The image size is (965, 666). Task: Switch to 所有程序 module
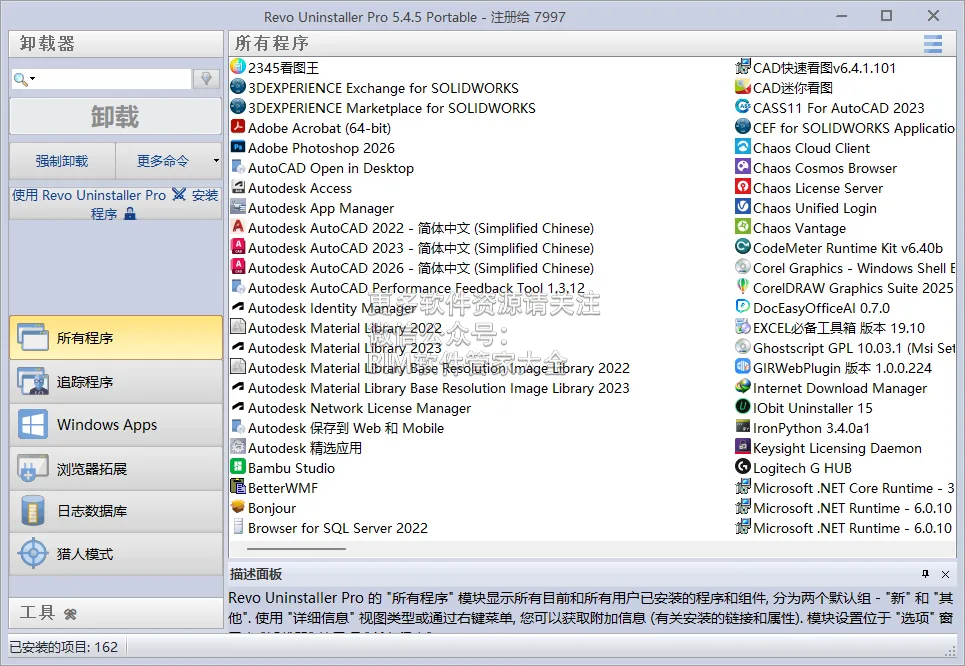(116, 337)
